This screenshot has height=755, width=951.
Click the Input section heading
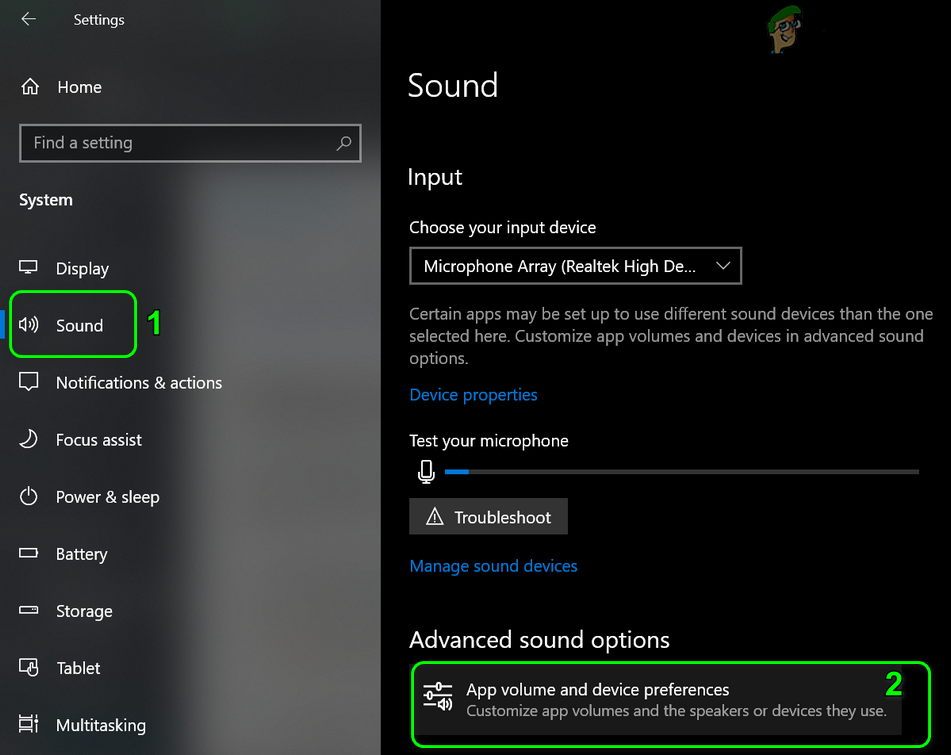tap(435, 177)
